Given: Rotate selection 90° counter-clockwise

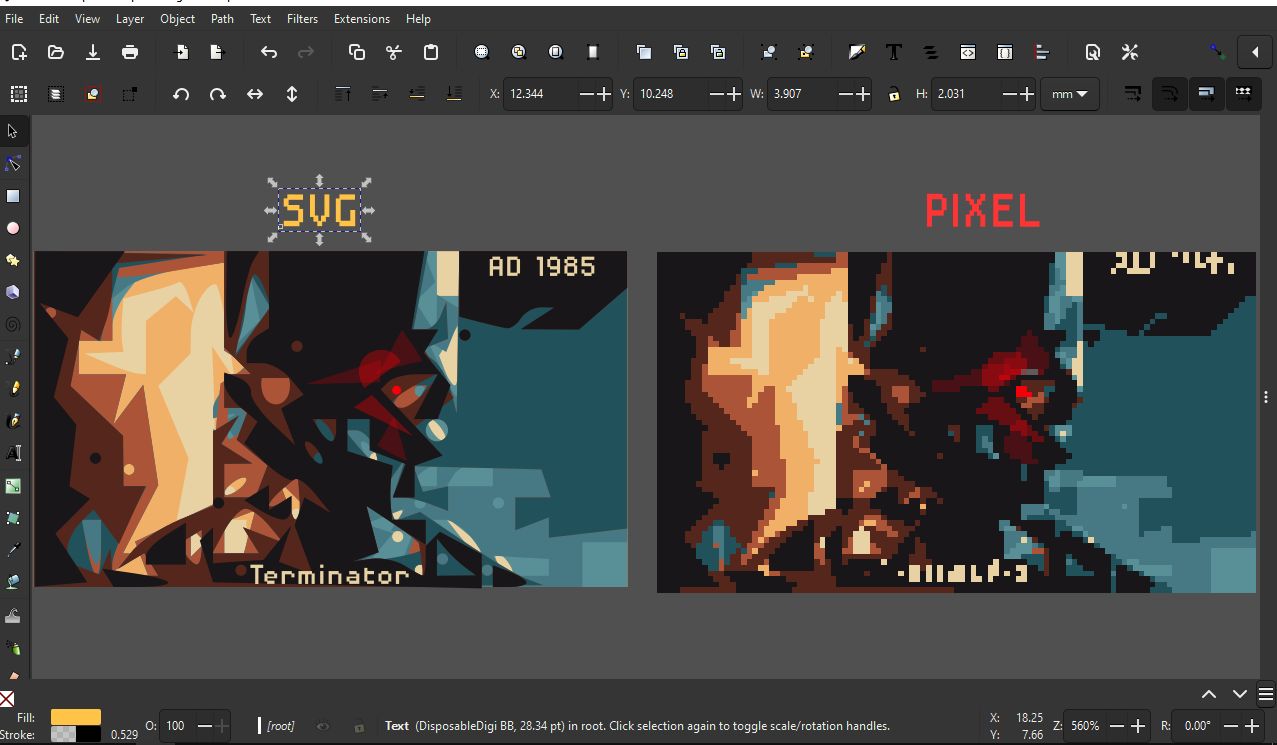Looking at the screenshot, I should click(x=180, y=94).
